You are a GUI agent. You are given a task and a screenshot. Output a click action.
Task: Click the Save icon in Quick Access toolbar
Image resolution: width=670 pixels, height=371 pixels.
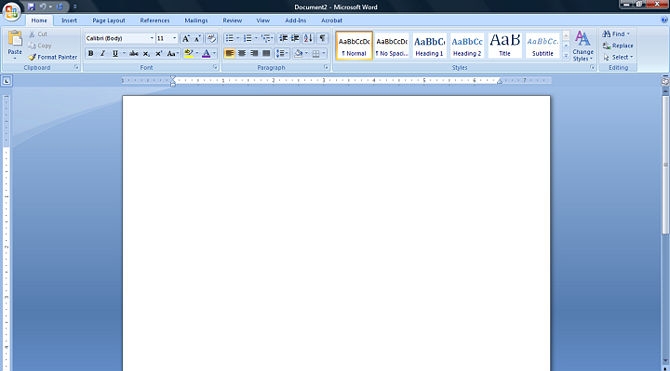(31, 7)
